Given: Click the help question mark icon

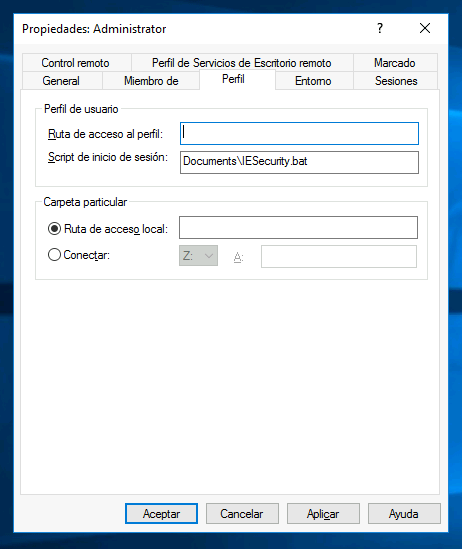Looking at the screenshot, I should pos(380,28).
